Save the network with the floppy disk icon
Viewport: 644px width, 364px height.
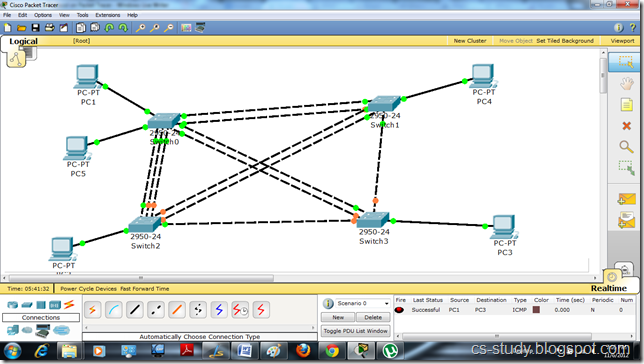(x=36, y=28)
